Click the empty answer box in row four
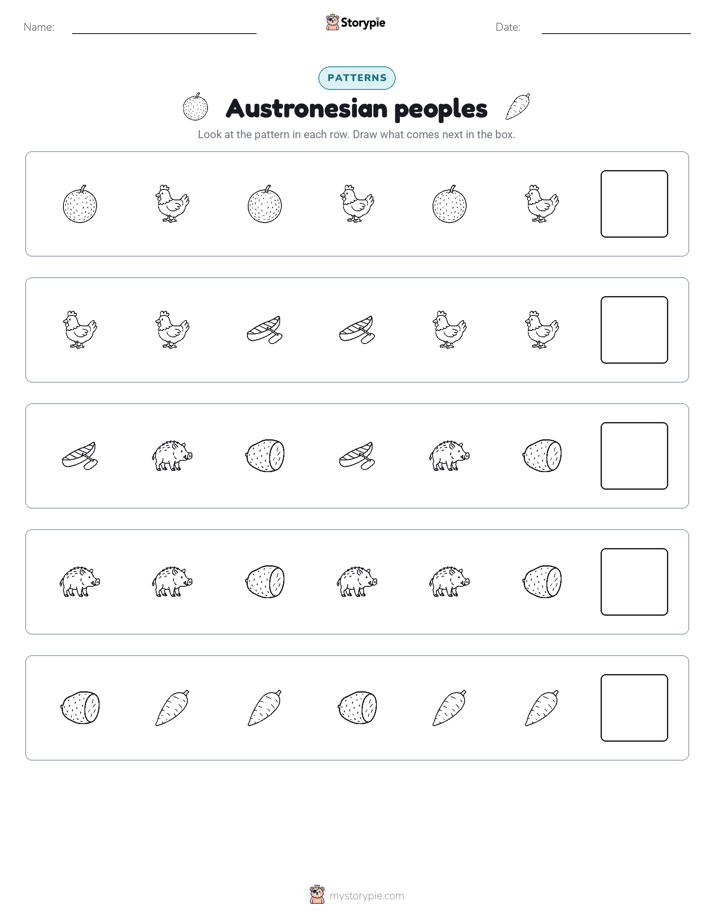This screenshot has height=924, width=714. [x=634, y=582]
